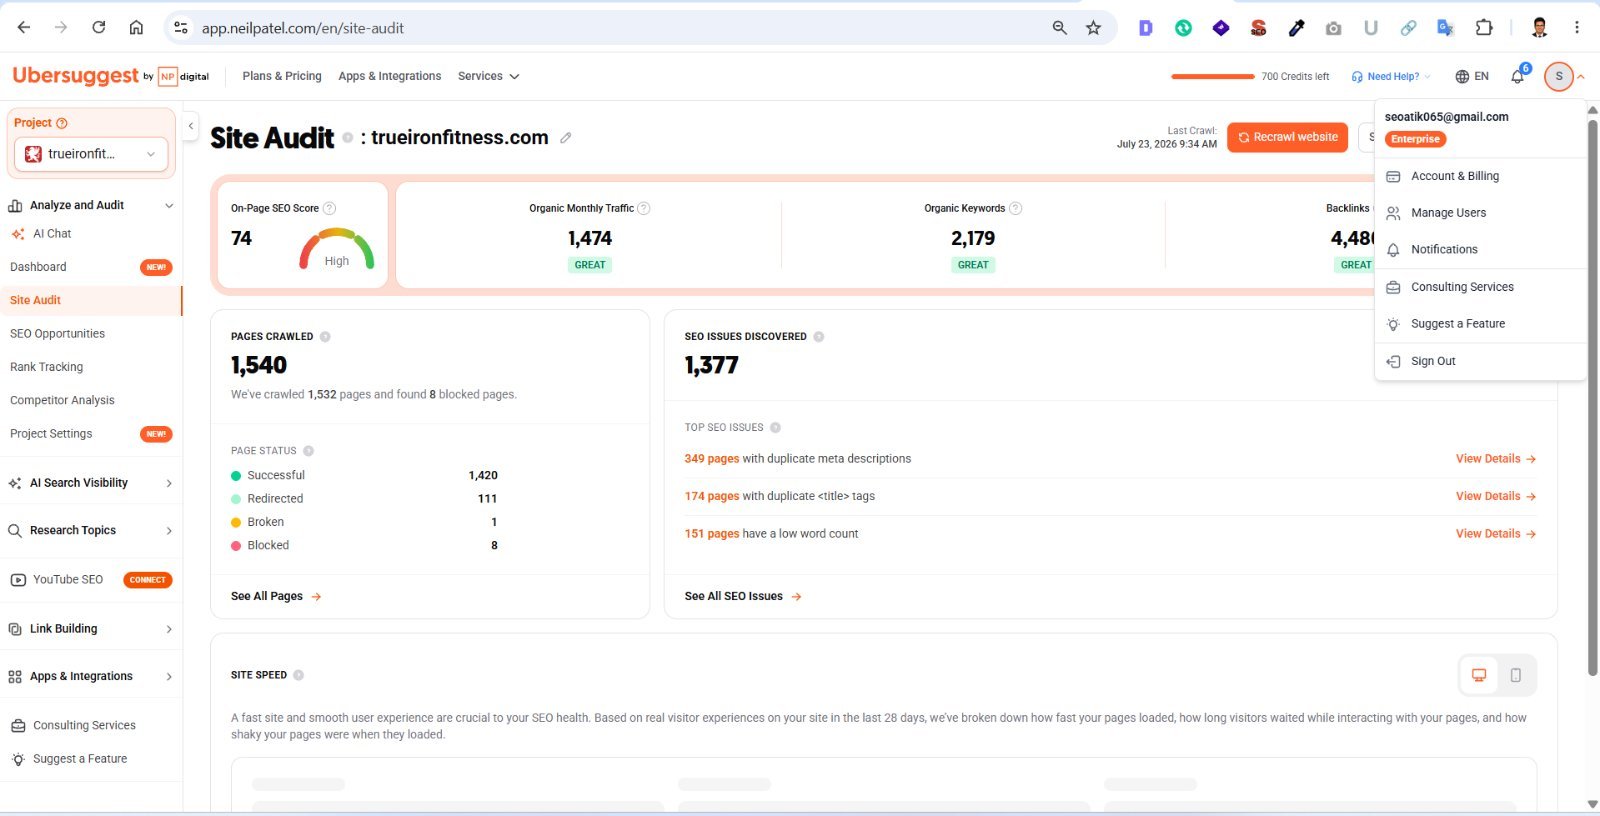Open the notifications bell icon
The height and width of the screenshot is (816, 1600).
pyautogui.click(x=1518, y=76)
